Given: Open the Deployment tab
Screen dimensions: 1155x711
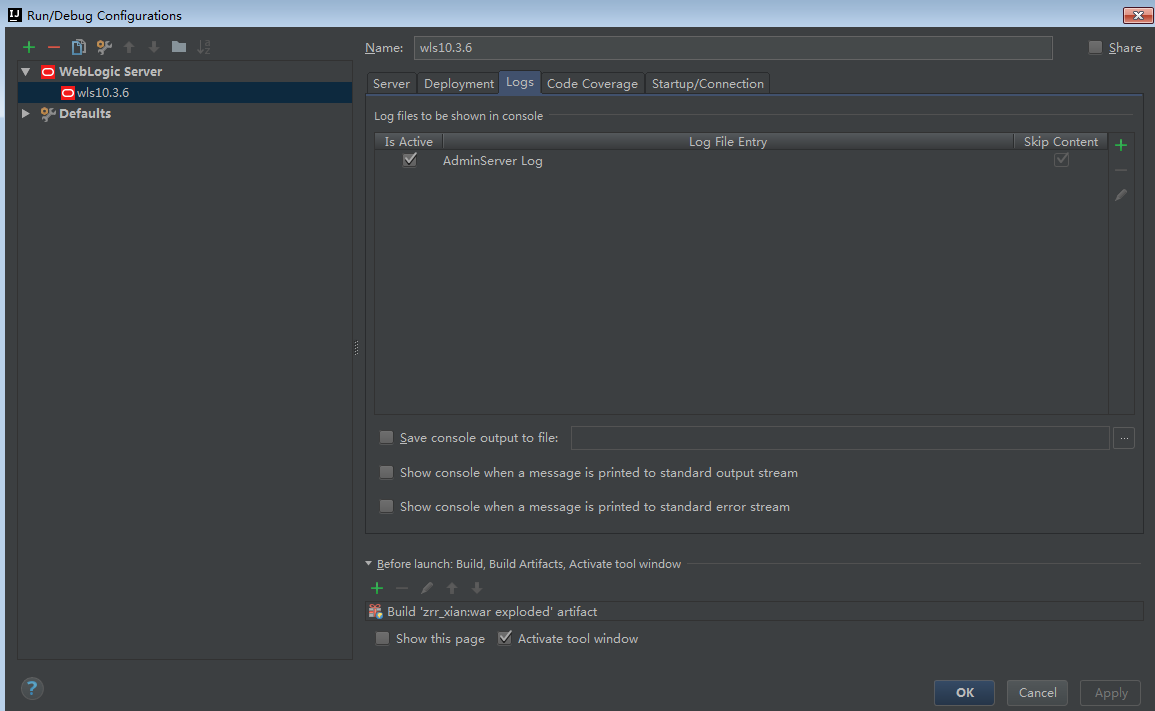Looking at the screenshot, I should [459, 83].
